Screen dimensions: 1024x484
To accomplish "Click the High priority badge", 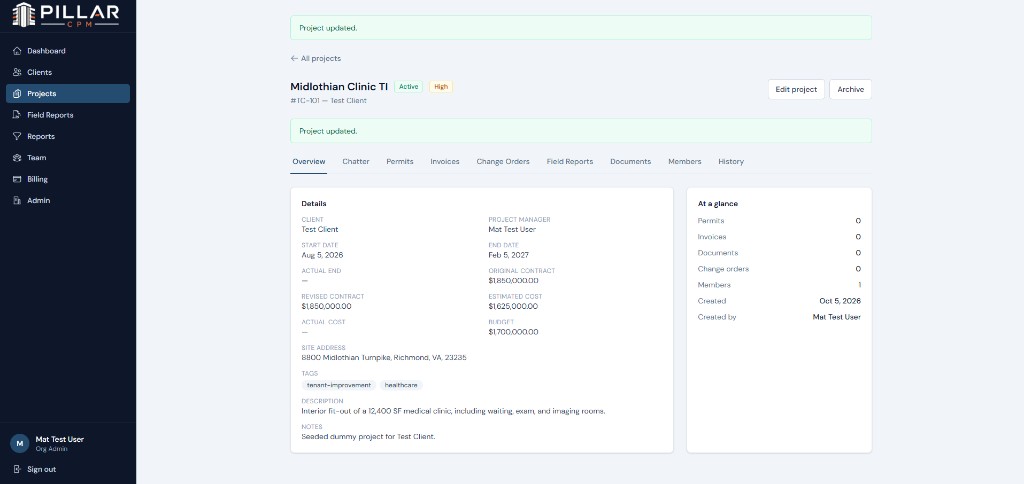I will (x=441, y=87).
